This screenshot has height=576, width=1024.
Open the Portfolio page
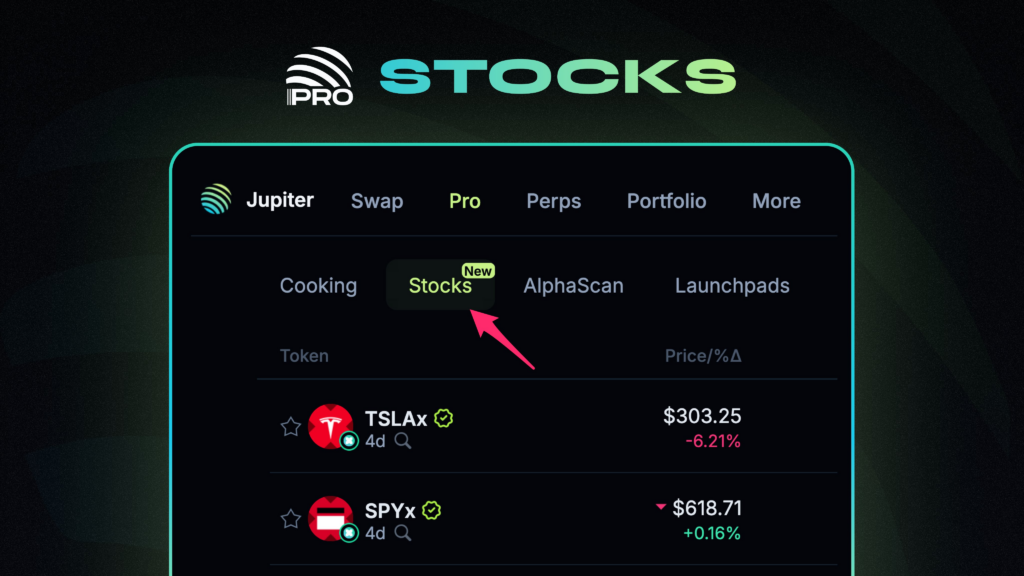coord(666,201)
